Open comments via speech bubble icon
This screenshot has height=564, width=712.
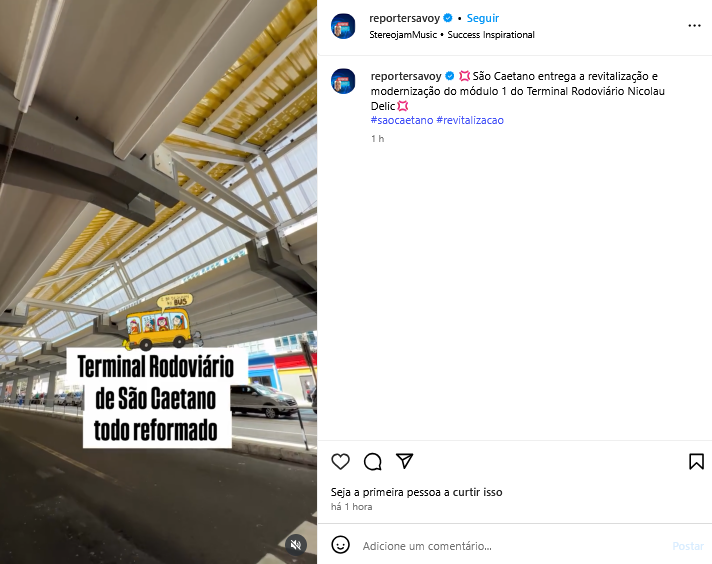372,461
